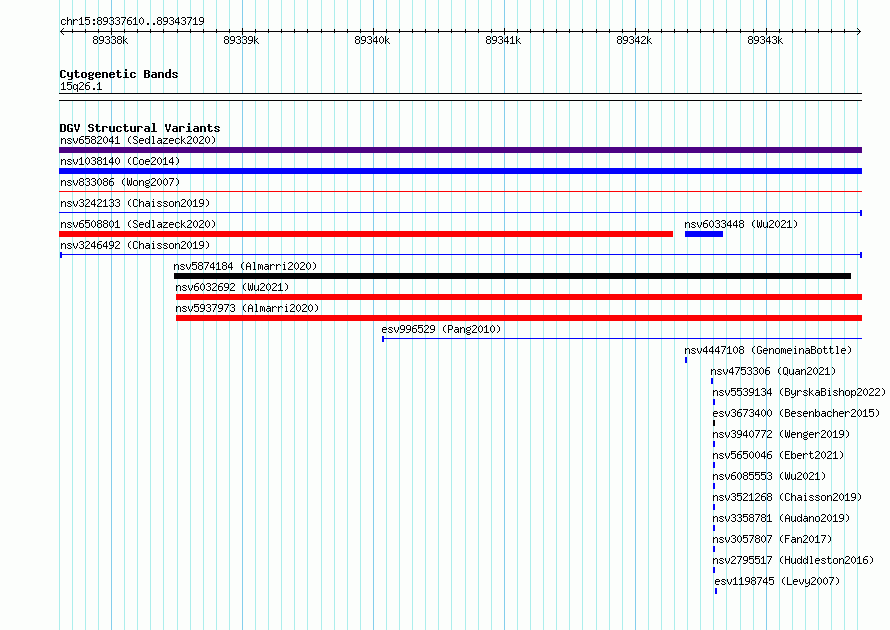Click the nsv6508801 (Sedlazeck2020) label text
This screenshot has height=630, width=890.
pos(138,224)
